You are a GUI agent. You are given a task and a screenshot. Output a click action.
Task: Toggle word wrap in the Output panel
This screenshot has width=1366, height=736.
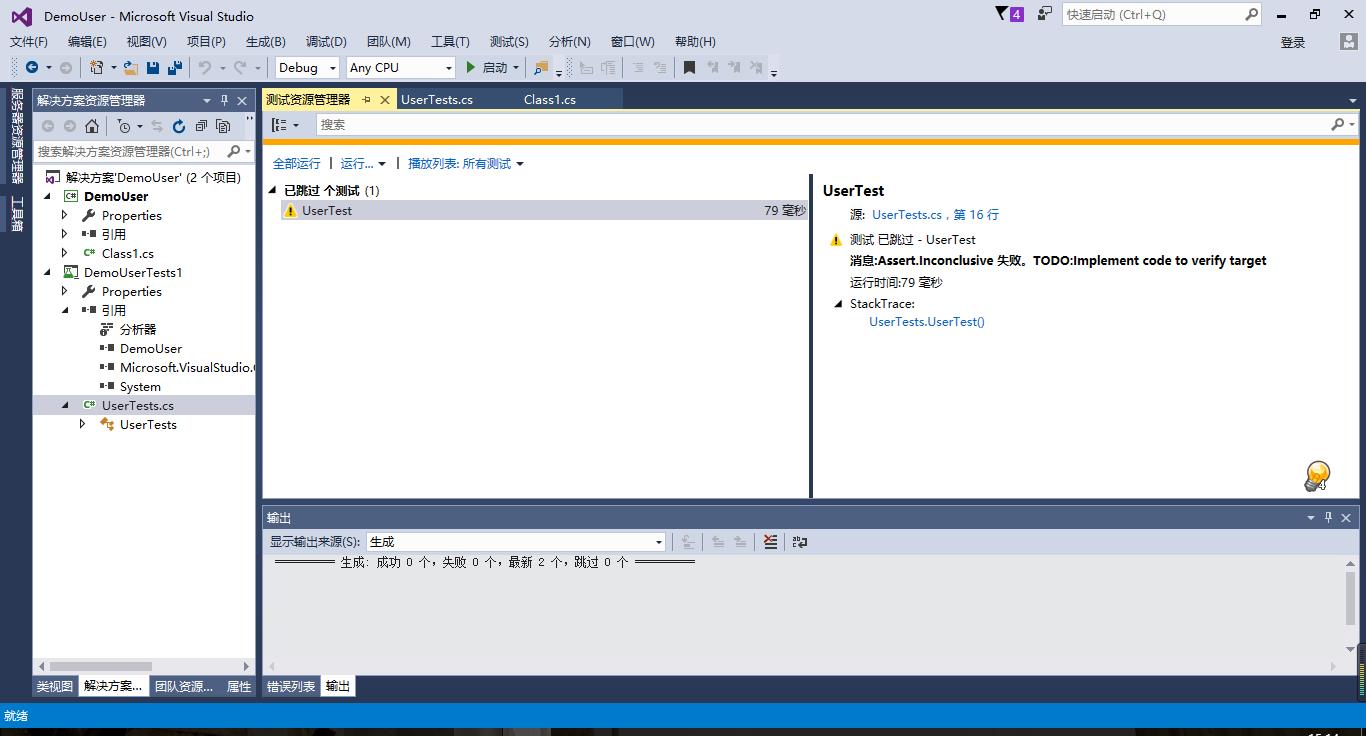[x=799, y=542]
